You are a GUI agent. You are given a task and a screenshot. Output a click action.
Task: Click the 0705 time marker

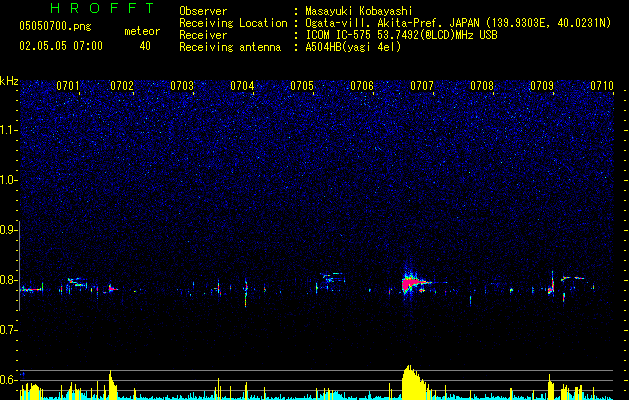point(302,86)
